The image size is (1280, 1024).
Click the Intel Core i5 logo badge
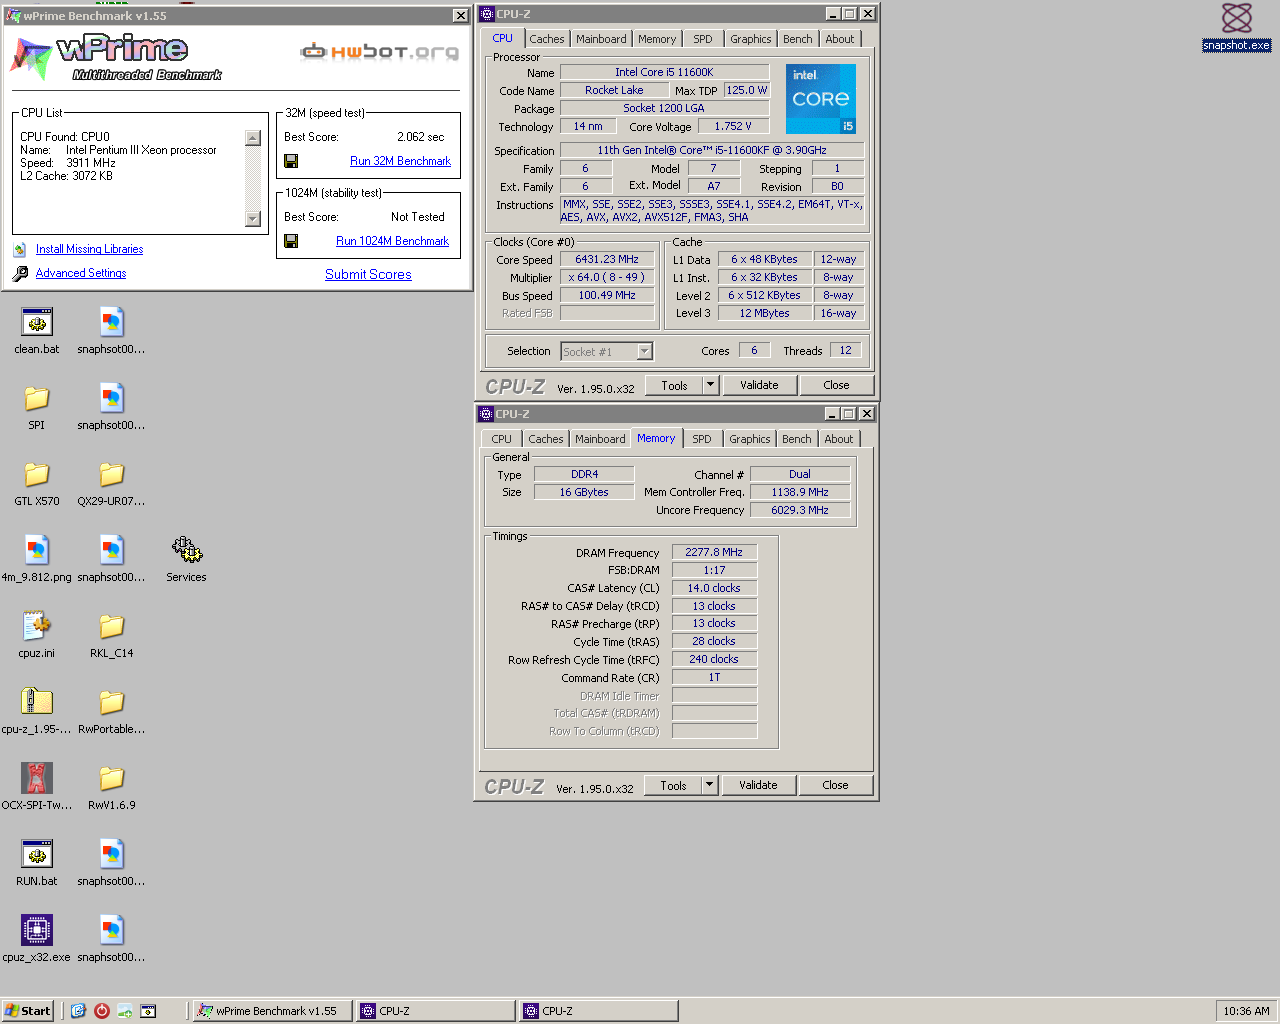pos(821,99)
